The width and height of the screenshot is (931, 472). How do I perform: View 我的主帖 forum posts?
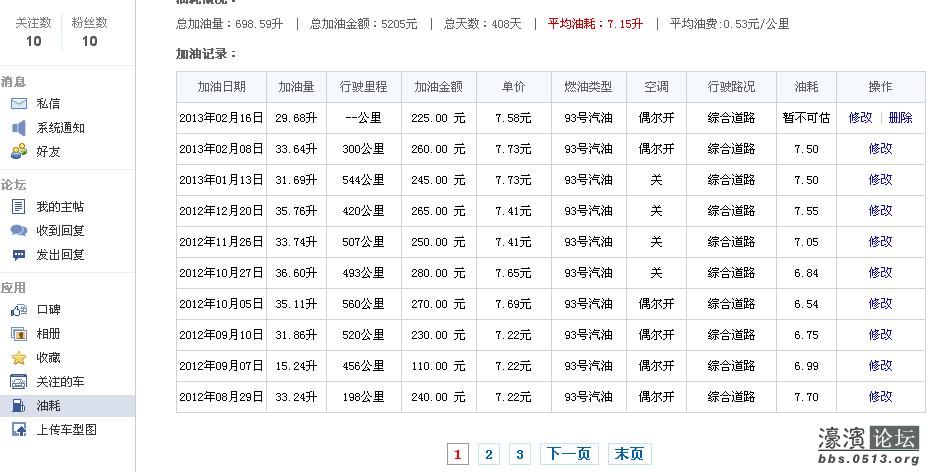pyautogui.click(x=60, y=207)
